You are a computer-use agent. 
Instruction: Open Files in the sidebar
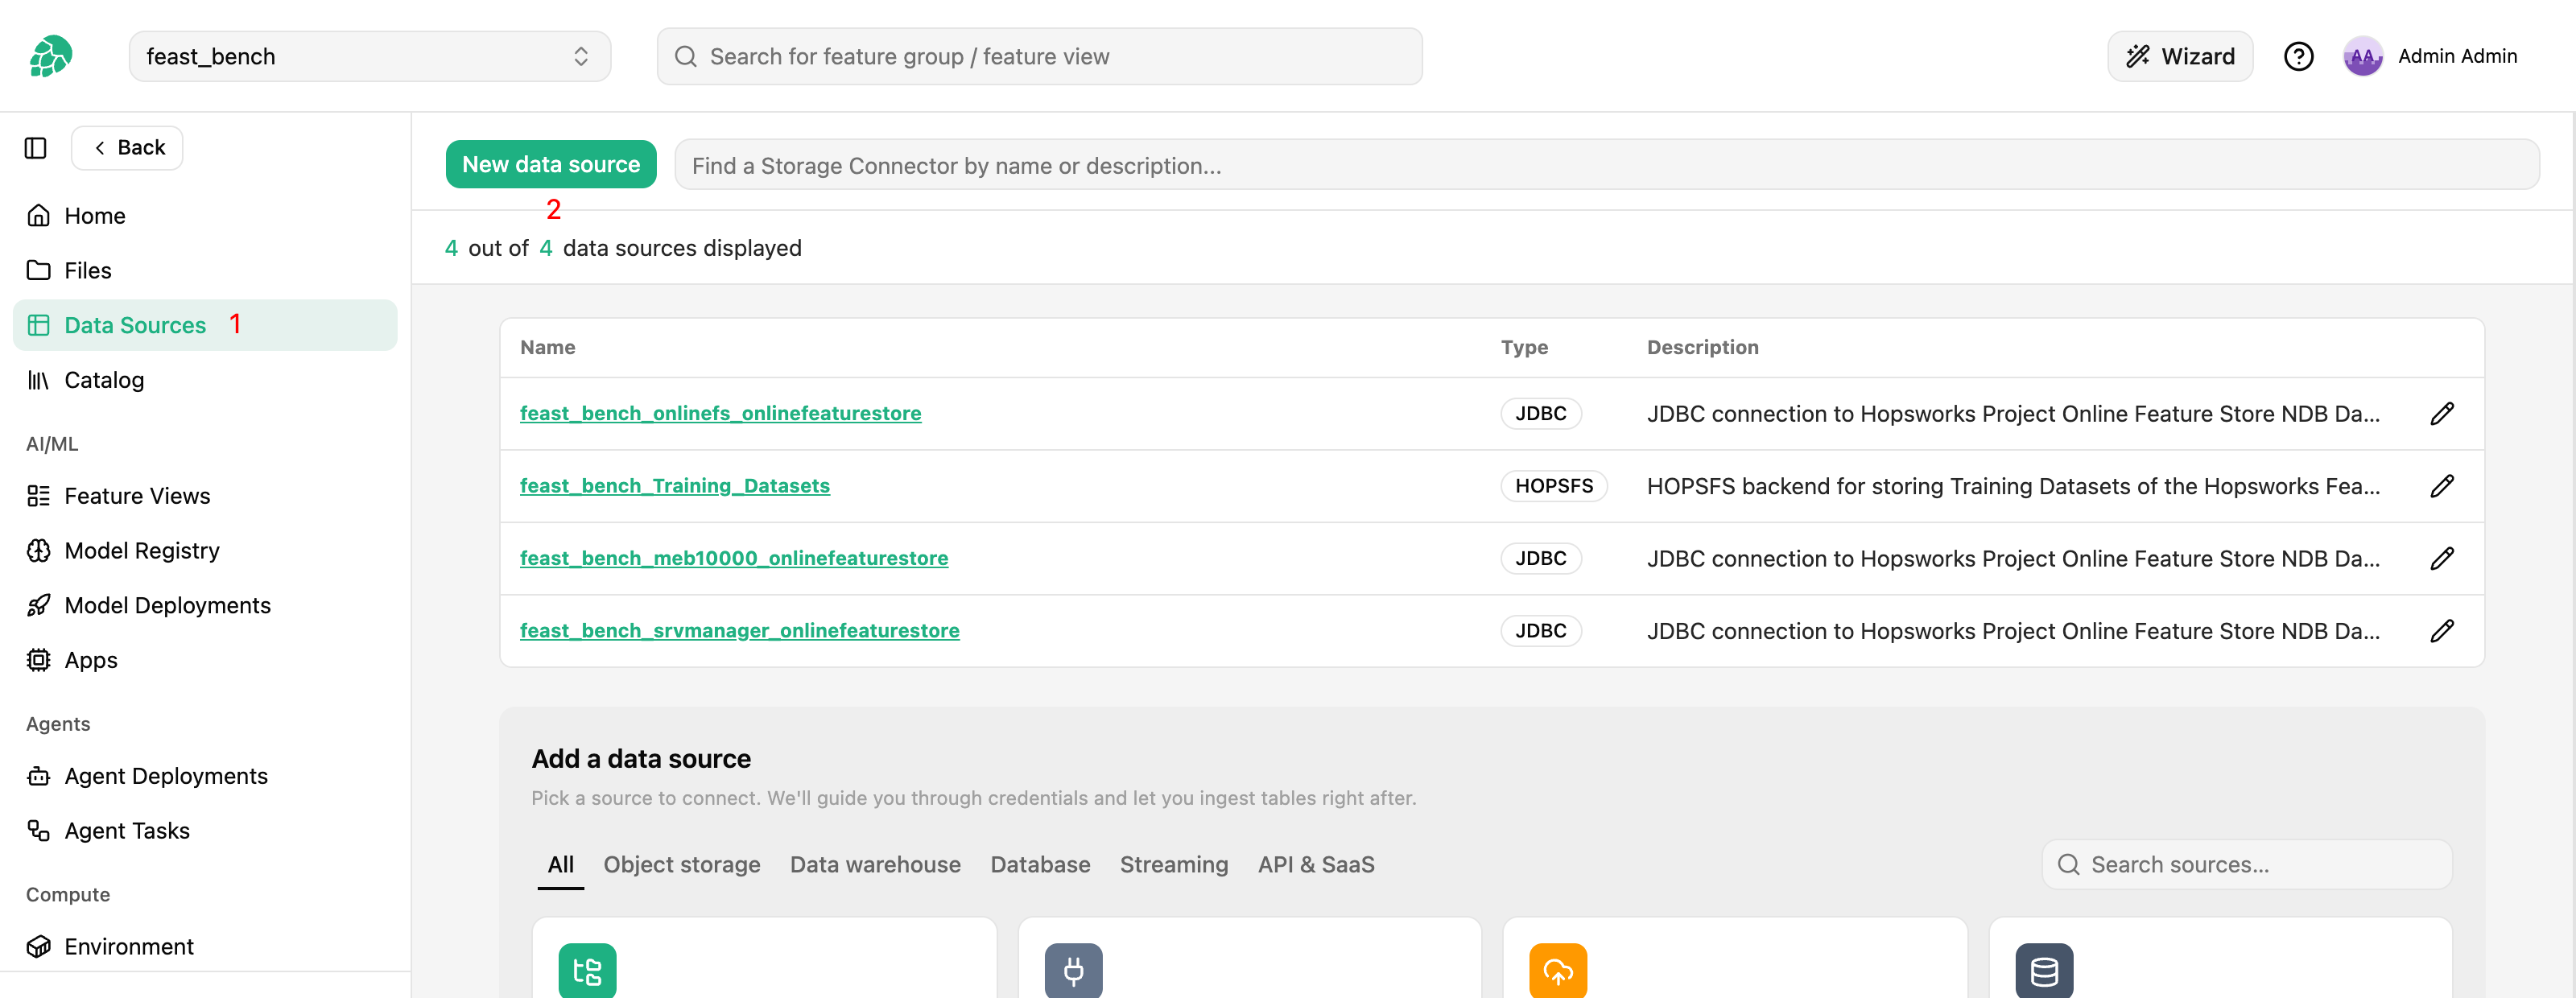click(205, 270)
